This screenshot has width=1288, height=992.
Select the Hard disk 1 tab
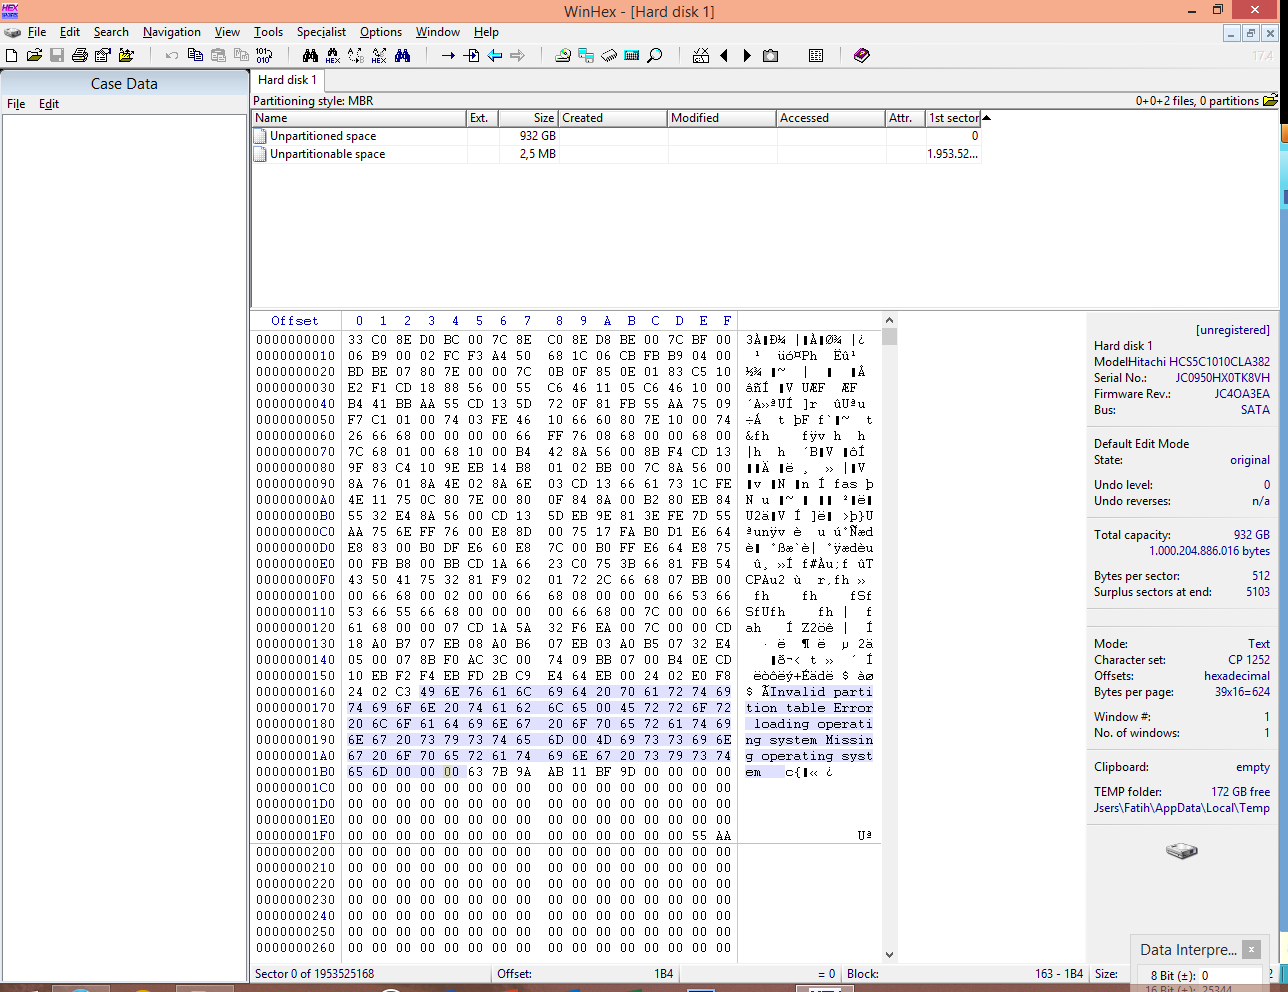coord(287,80)
